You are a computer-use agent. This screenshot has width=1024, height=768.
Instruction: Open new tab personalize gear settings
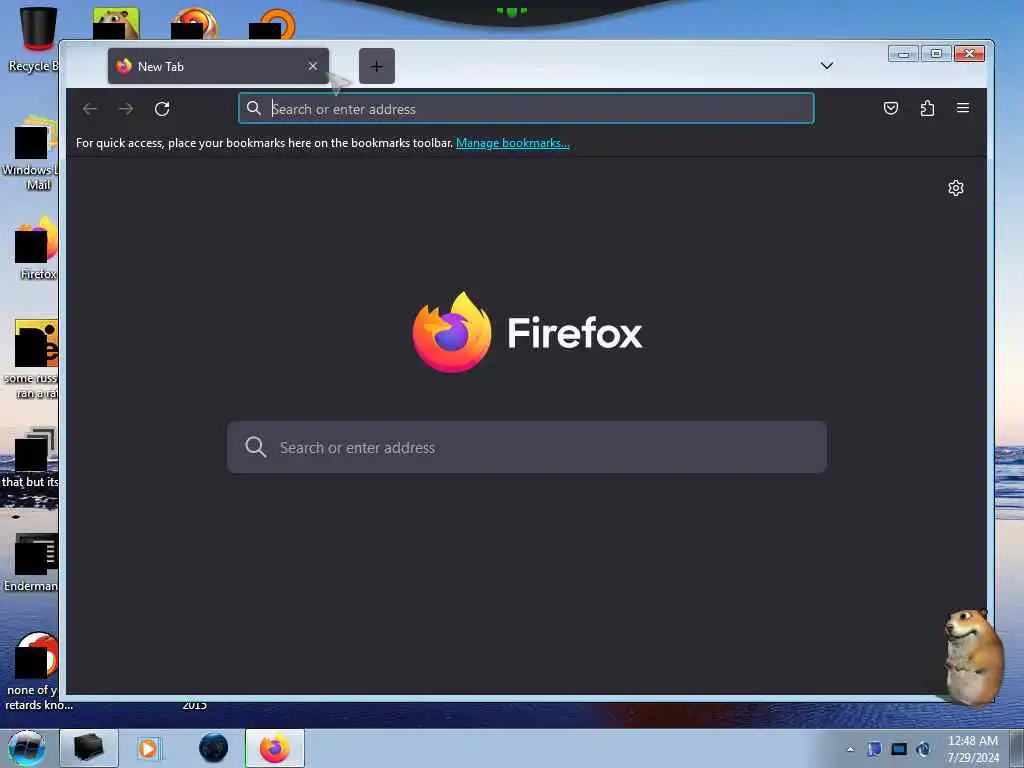(955, 188)
